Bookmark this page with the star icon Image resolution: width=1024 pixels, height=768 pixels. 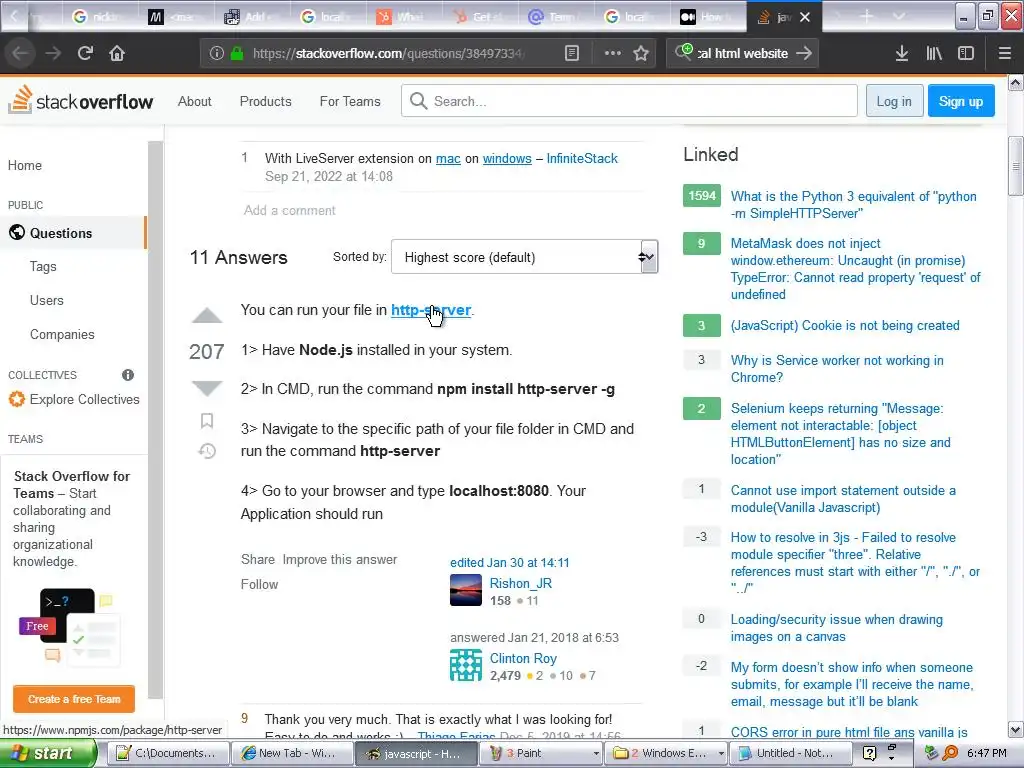[x=641, y=53]
